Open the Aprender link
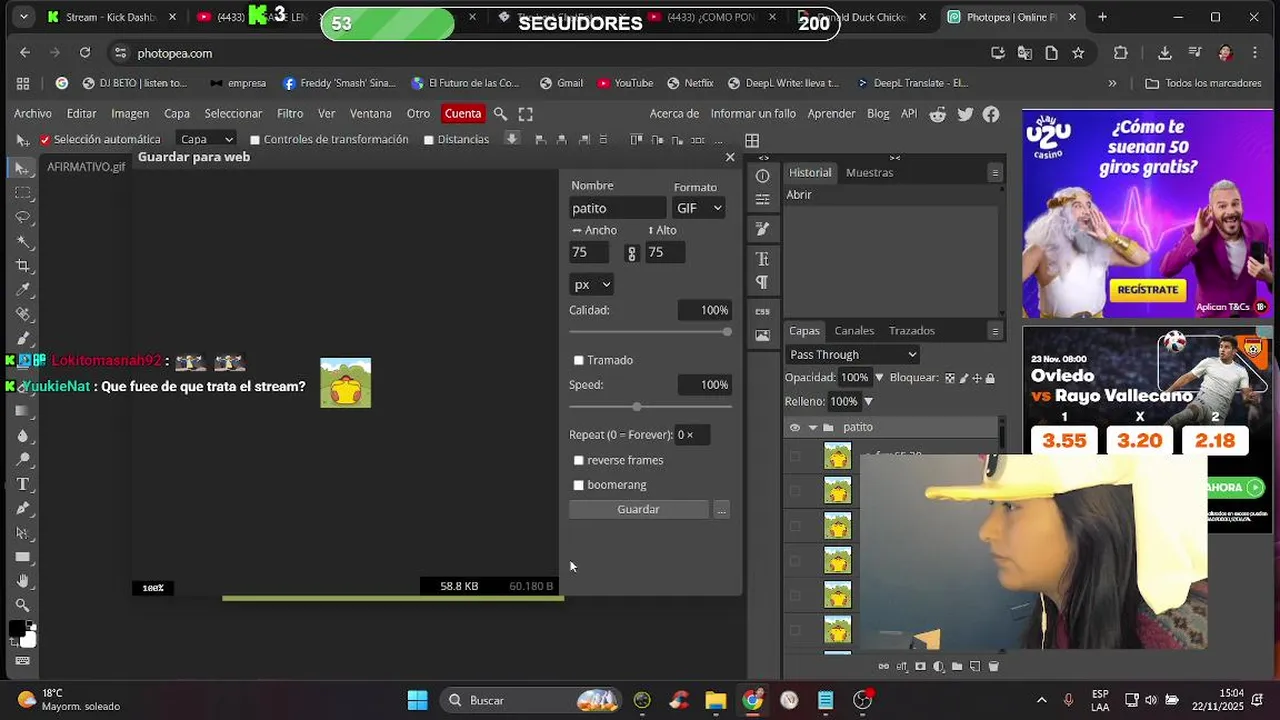The width and height of the screenshot is (1280, 720). (x=831, y=114)
